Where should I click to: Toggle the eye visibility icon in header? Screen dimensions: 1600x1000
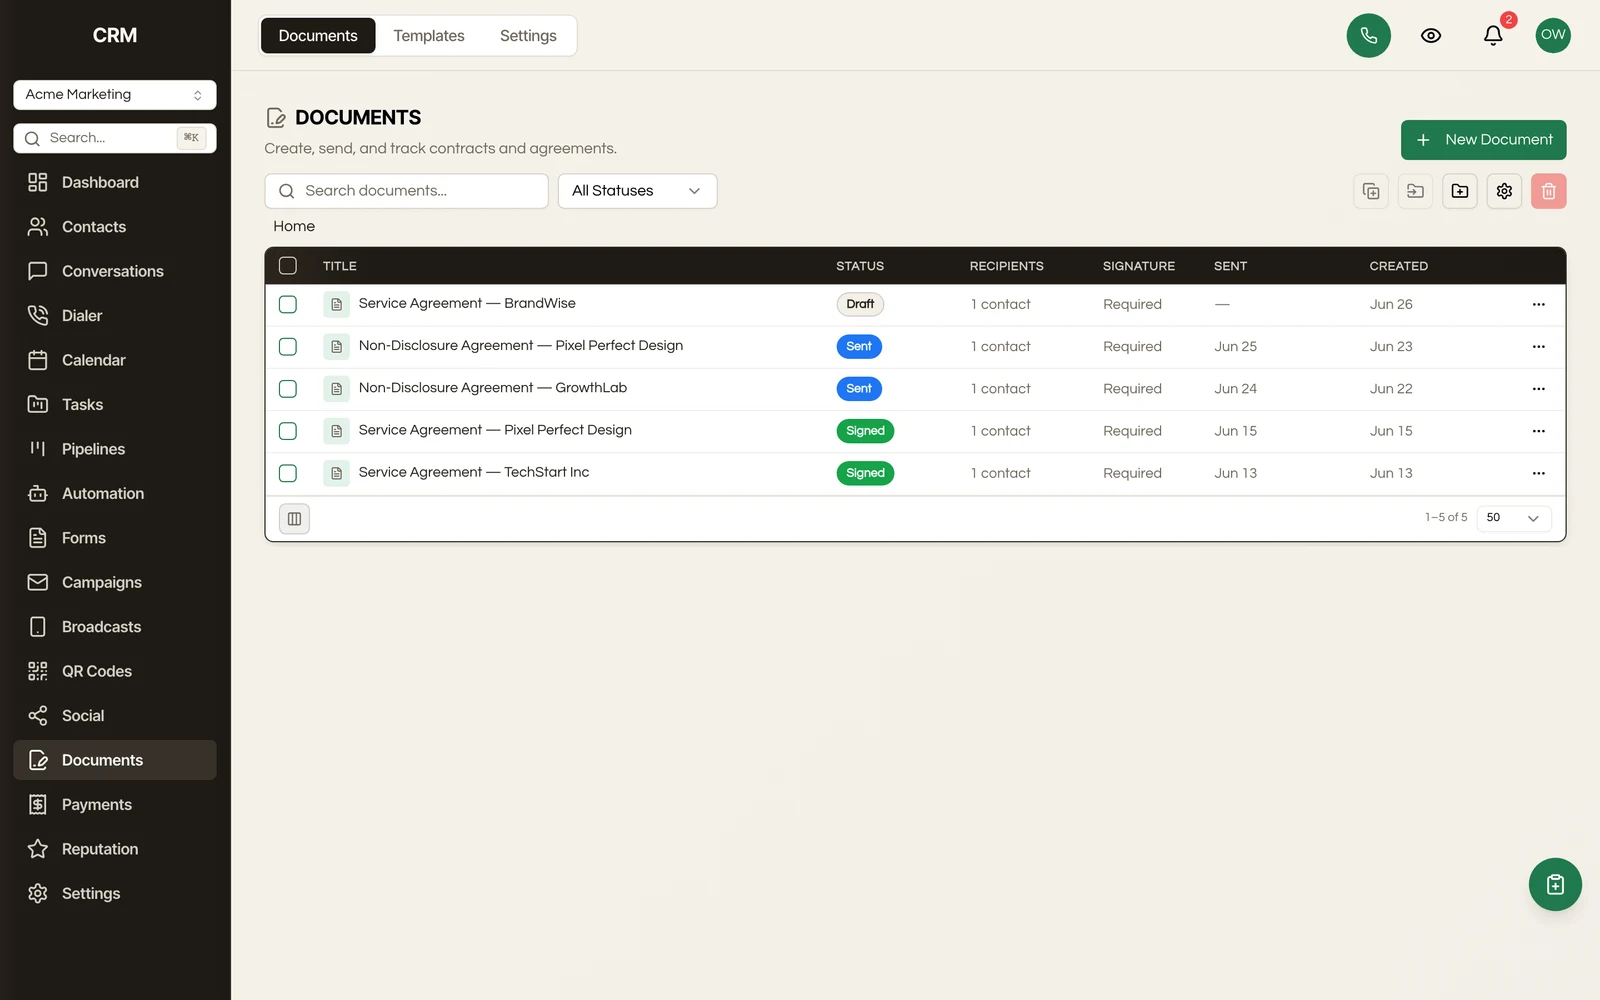1431,36
